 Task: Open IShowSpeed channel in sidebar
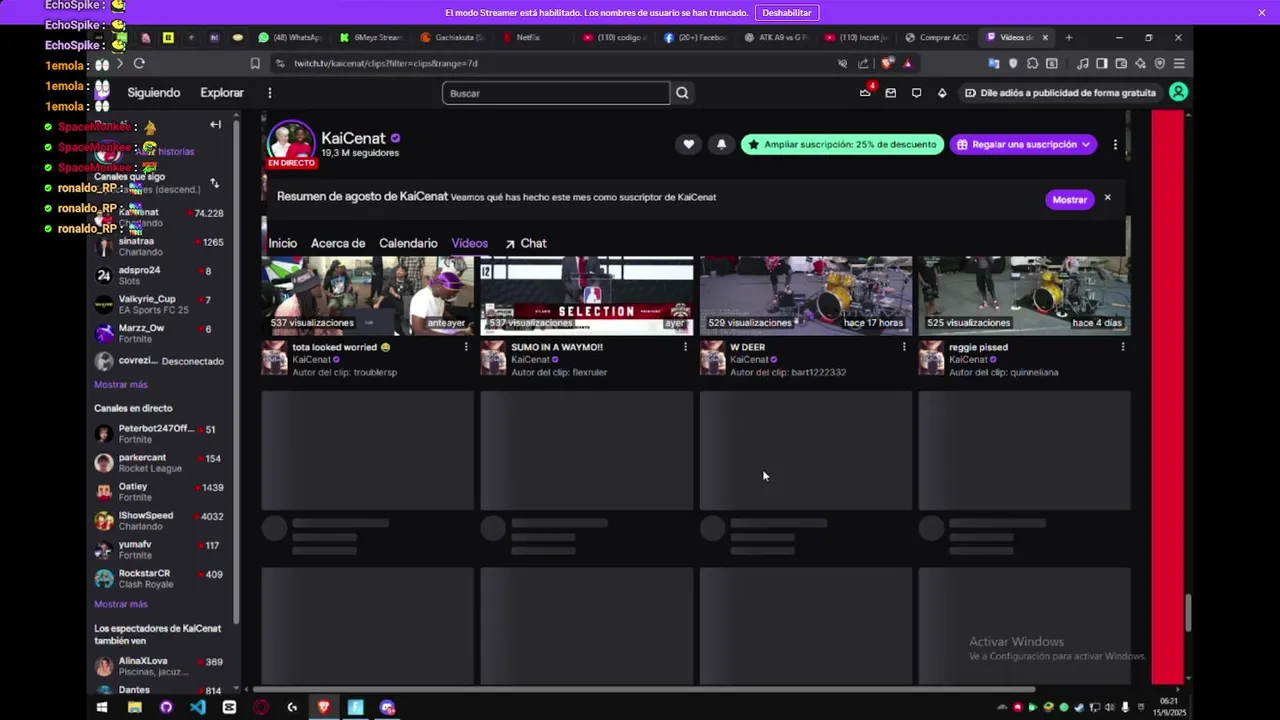tap(159, 521)
